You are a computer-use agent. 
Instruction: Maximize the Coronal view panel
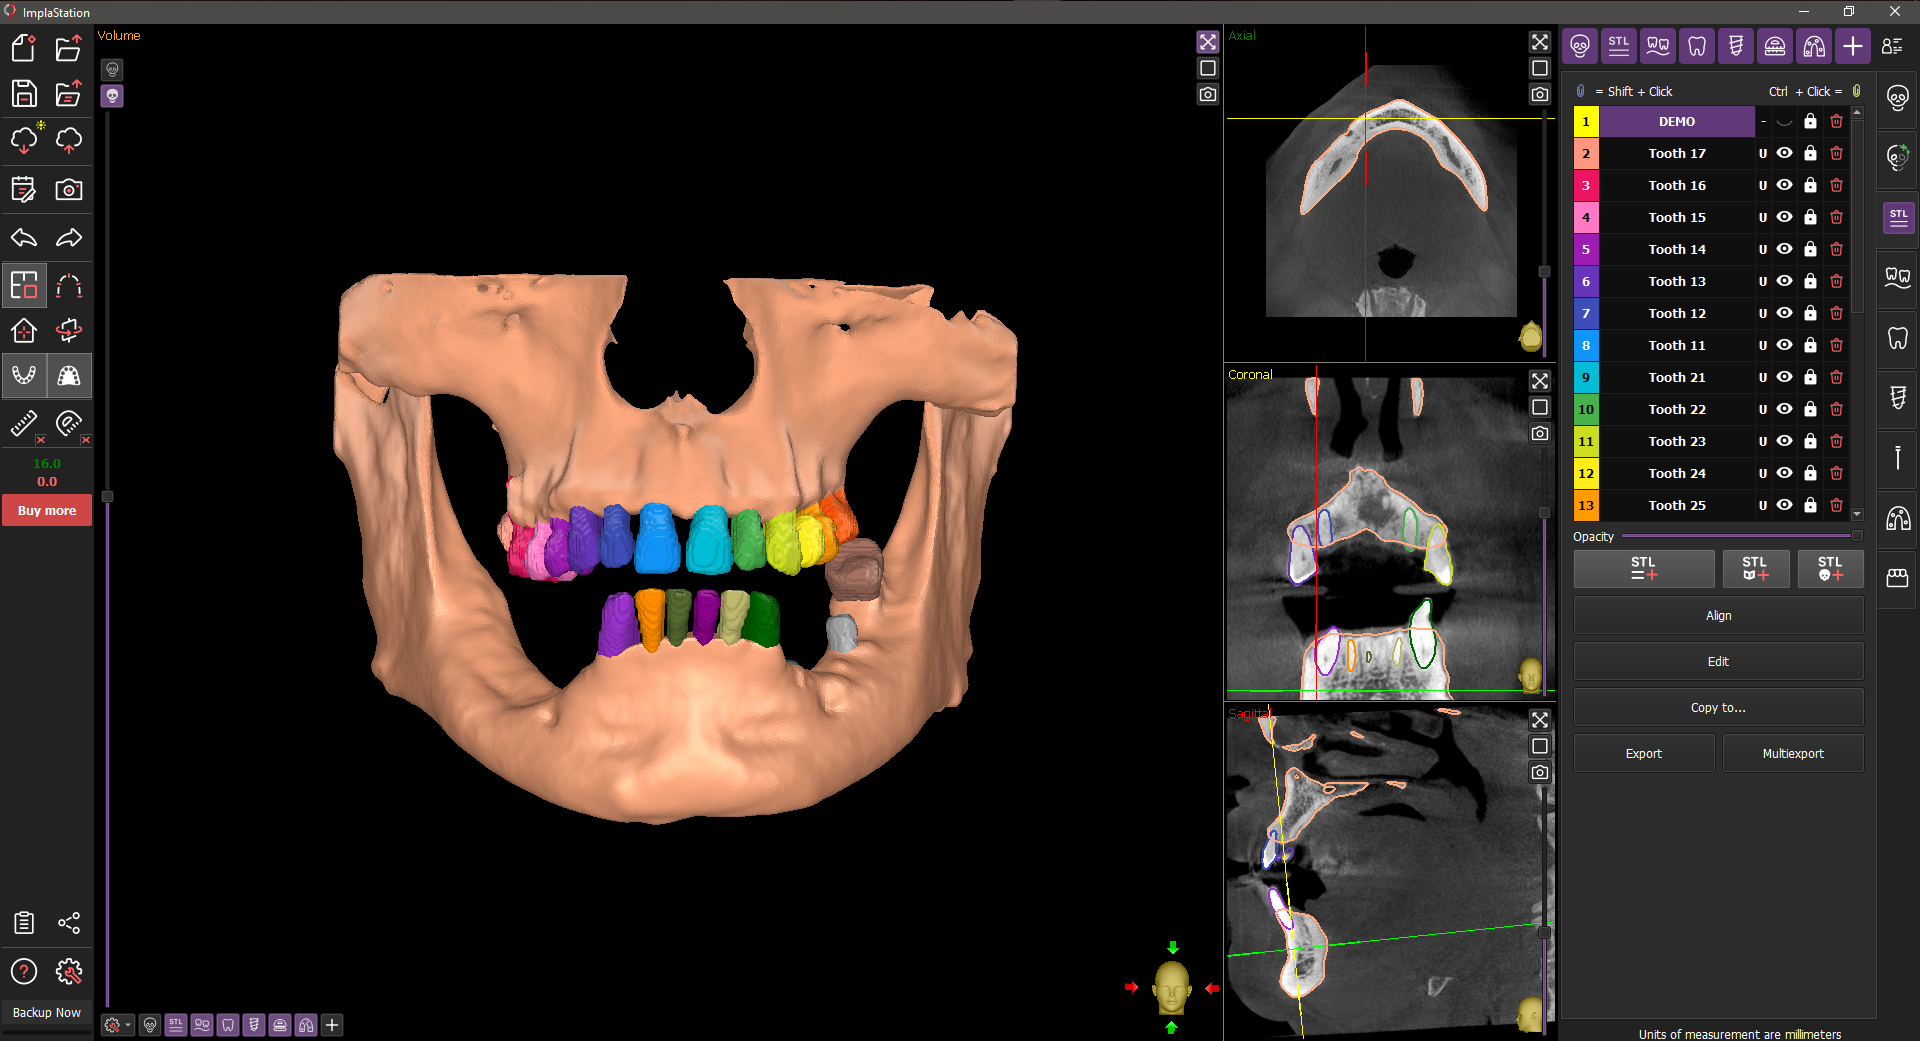1539,381
